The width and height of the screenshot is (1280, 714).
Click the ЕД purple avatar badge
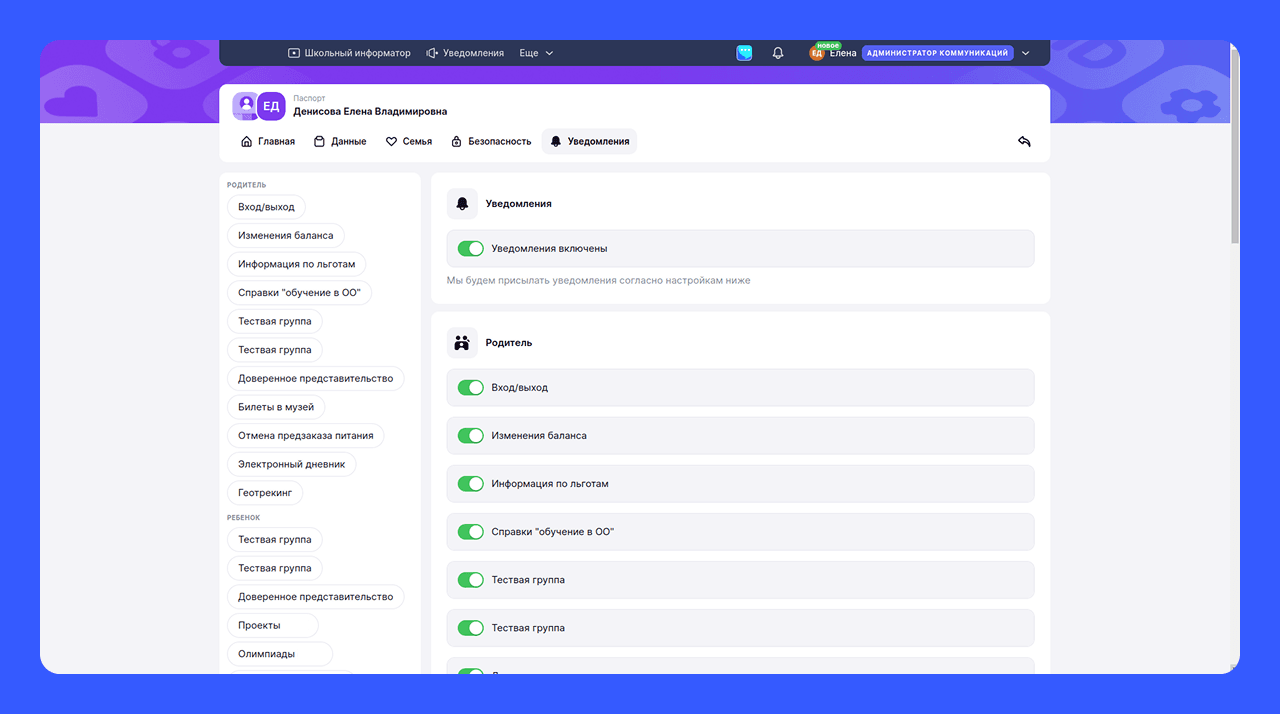coord(271,106)
